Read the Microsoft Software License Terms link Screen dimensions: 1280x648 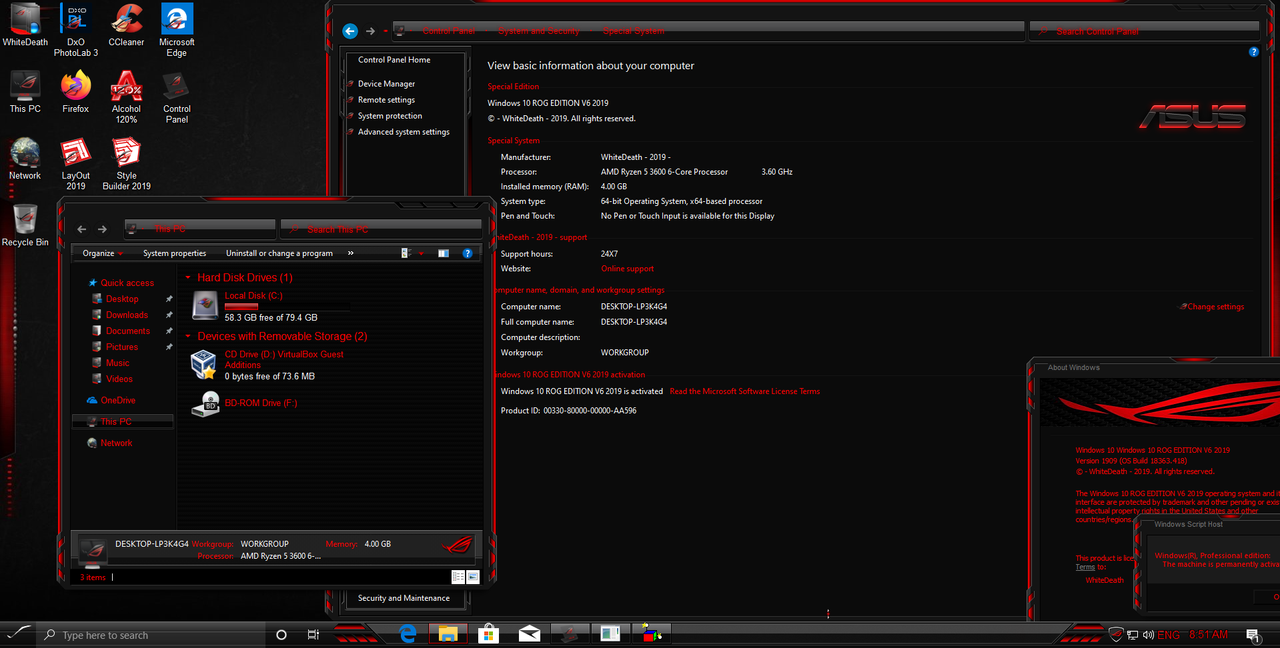745,392
